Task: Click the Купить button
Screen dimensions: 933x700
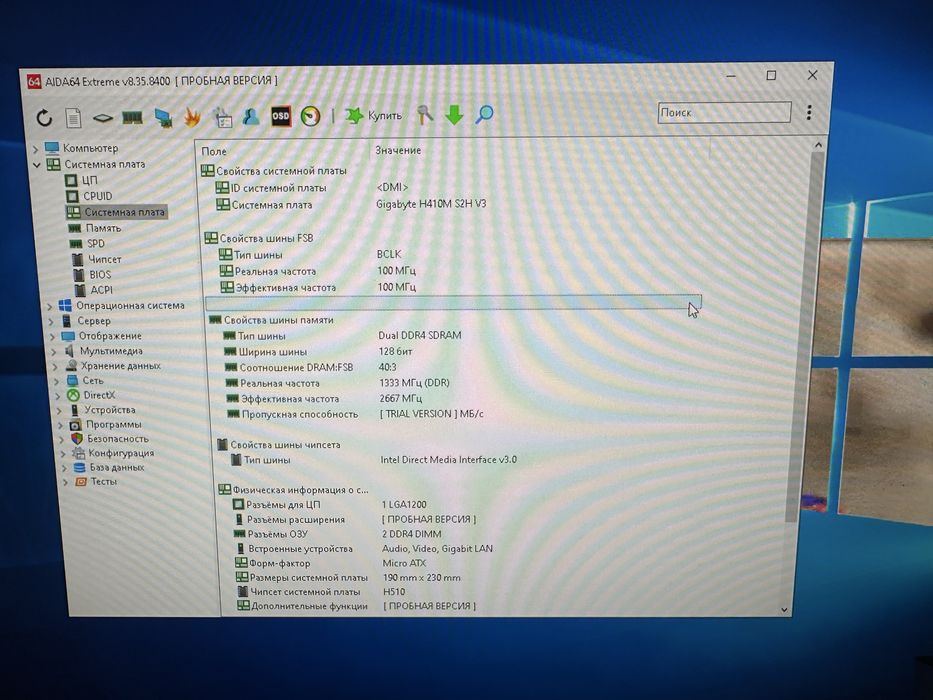Action: click(374, 115)
